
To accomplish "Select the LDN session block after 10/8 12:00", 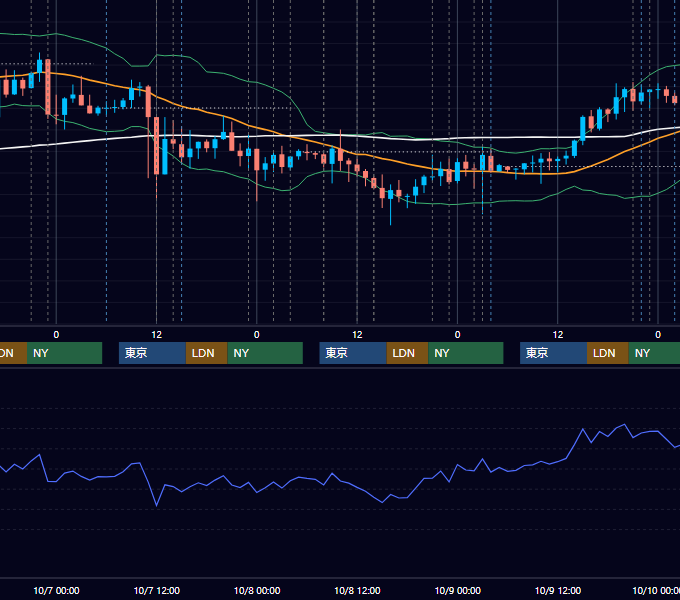I will coord(407,353).
